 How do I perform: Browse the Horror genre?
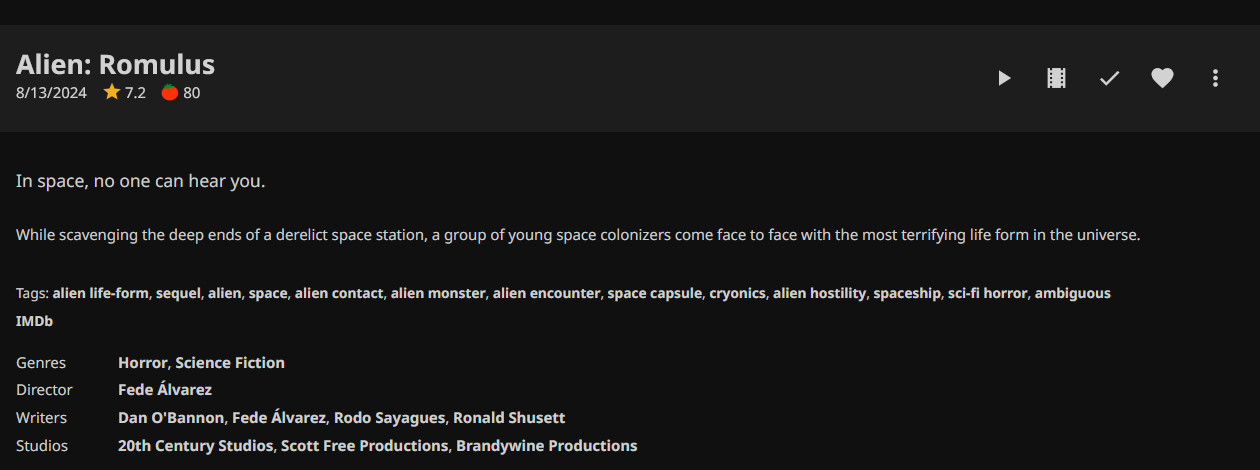click(x=142, y=363)
